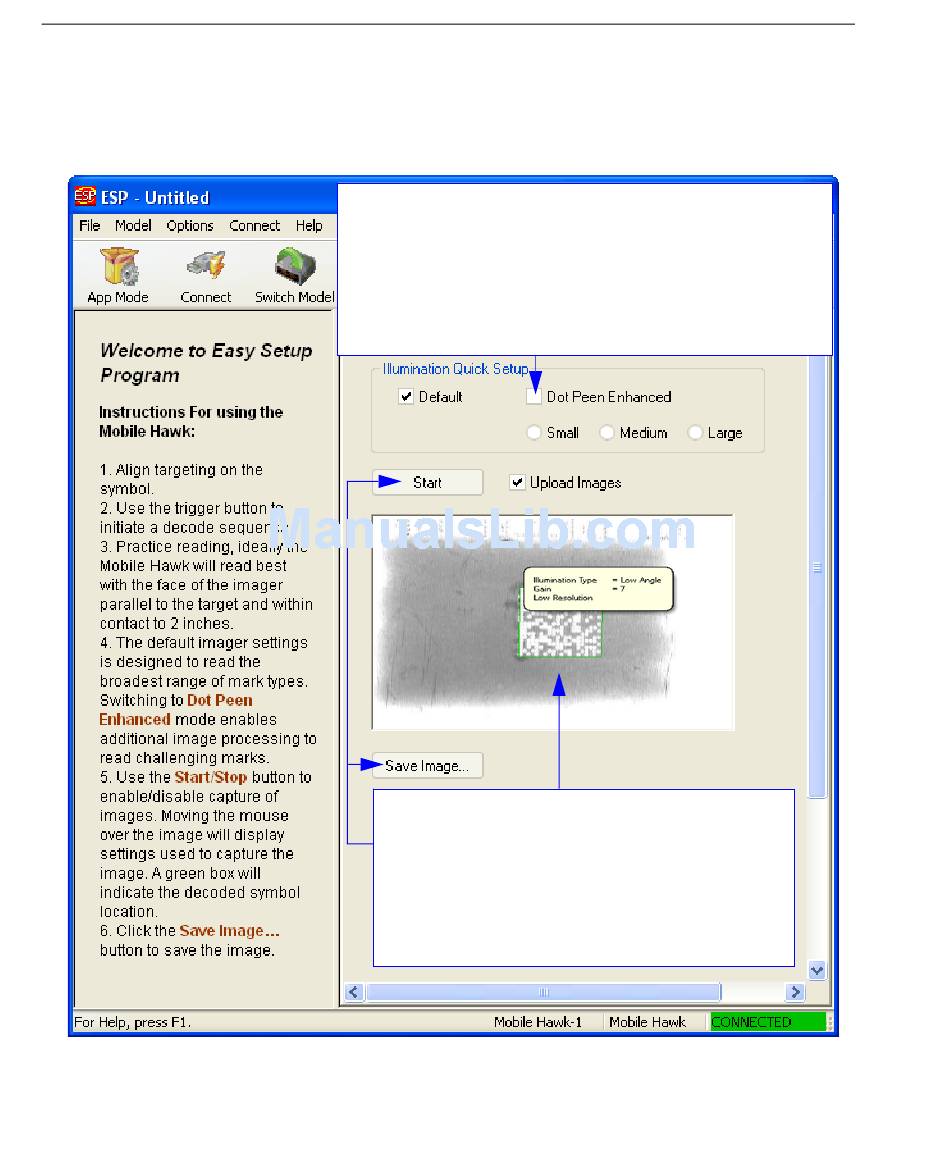Open the Options menu
This screenshot has height=1167, width=950.
click(x=190, y=226)
